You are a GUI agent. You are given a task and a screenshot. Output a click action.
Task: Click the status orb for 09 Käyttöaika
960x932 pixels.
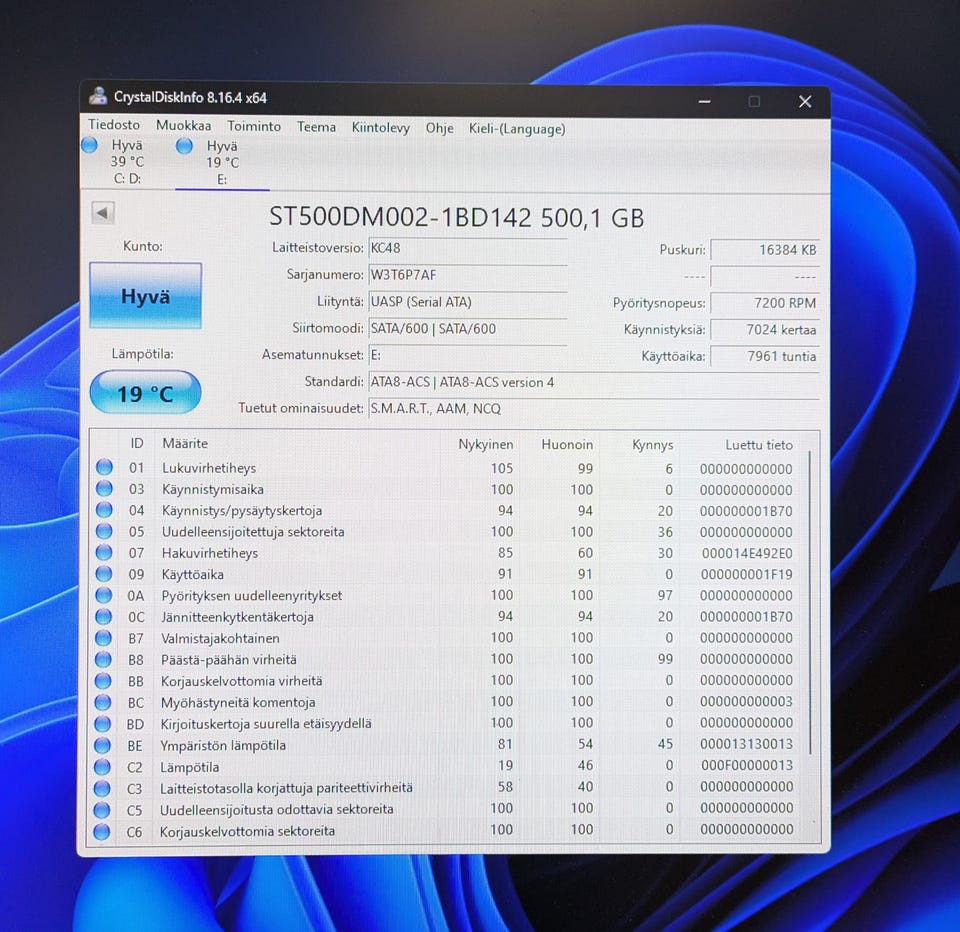(x=104, y=574)
